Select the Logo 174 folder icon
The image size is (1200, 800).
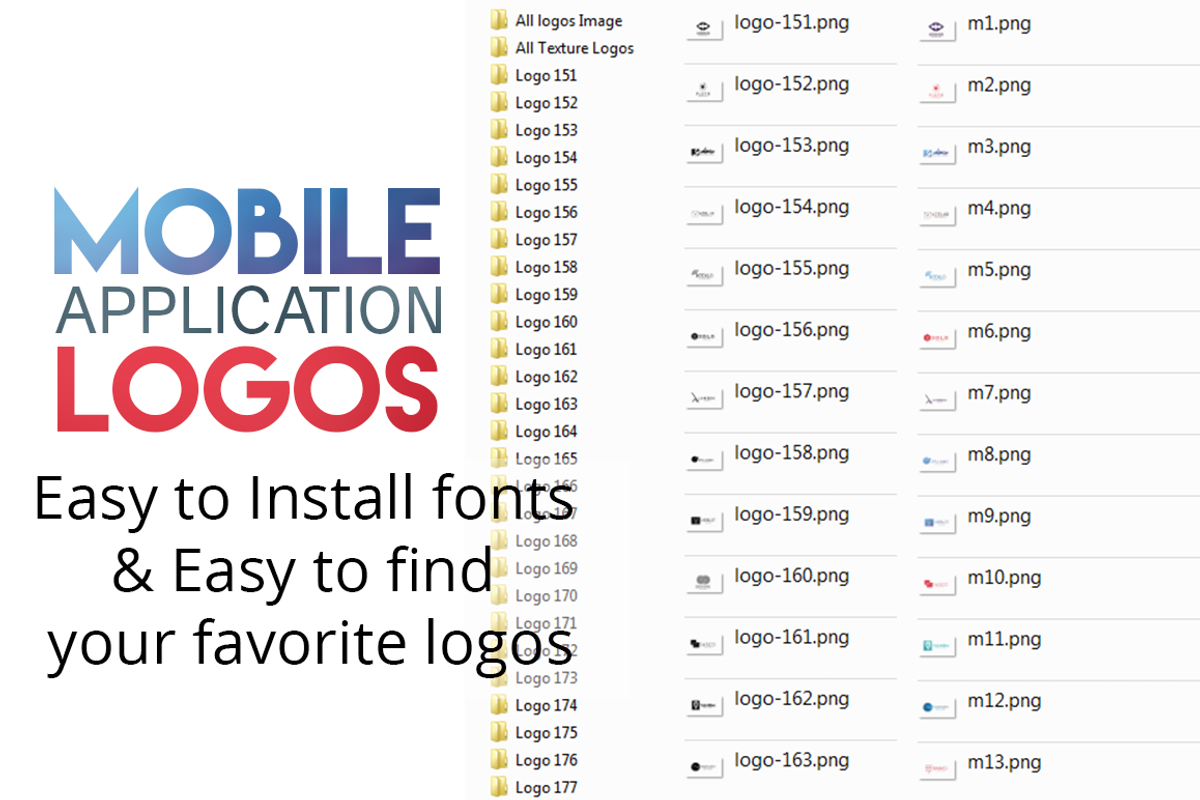[499, 705]
